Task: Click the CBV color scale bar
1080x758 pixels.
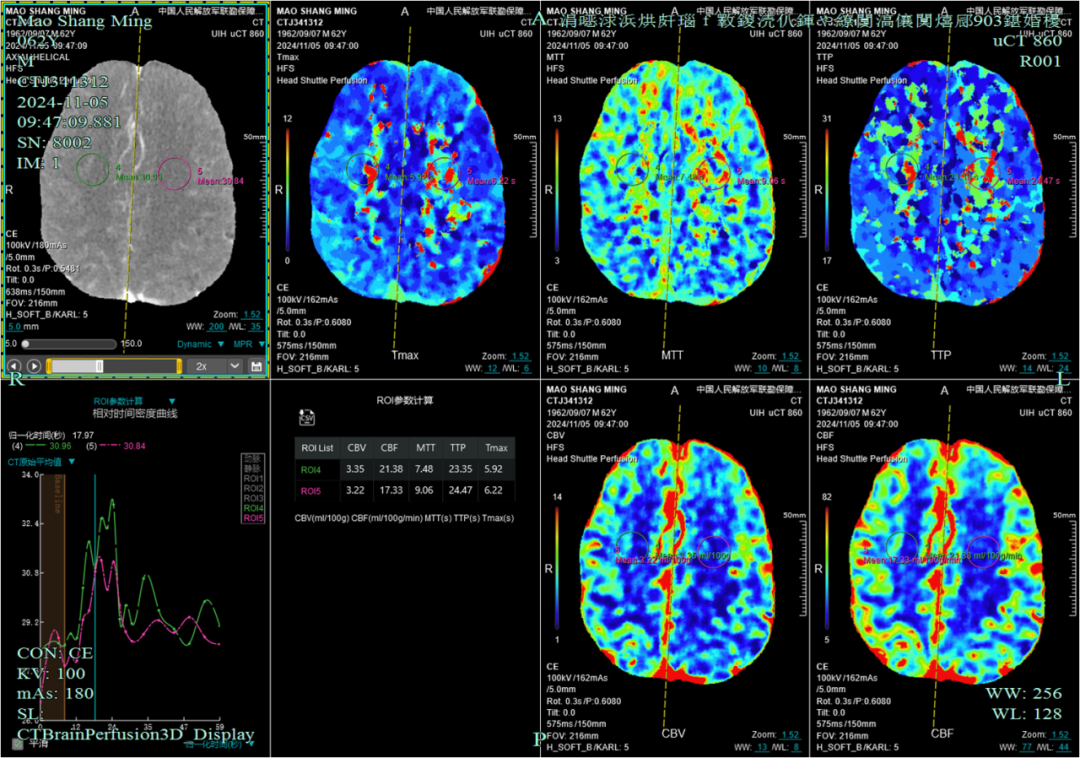Action: click(557, 568)
